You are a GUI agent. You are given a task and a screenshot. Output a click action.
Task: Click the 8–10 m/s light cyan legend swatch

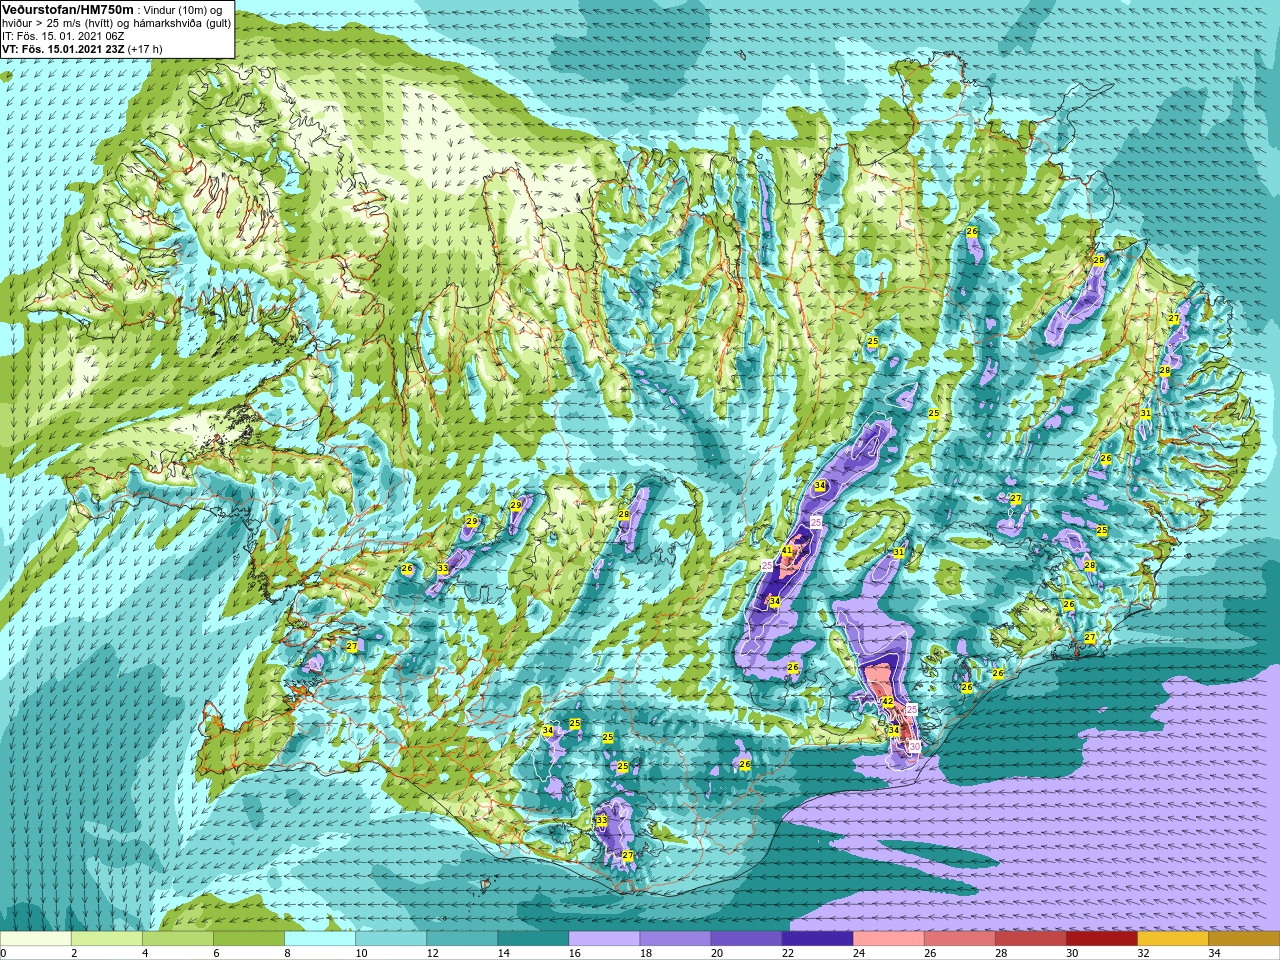[x=320, y=938]
